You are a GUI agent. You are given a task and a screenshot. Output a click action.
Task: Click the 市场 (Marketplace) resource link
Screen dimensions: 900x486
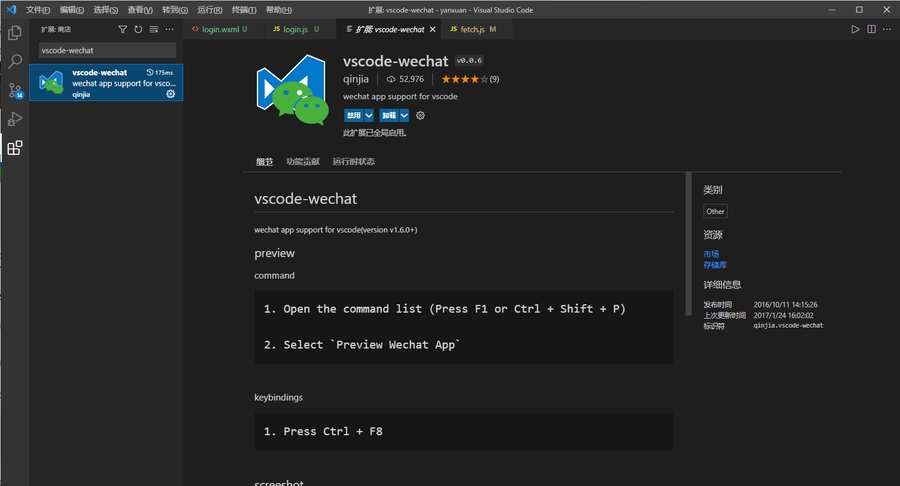click(x=711, y=254)
